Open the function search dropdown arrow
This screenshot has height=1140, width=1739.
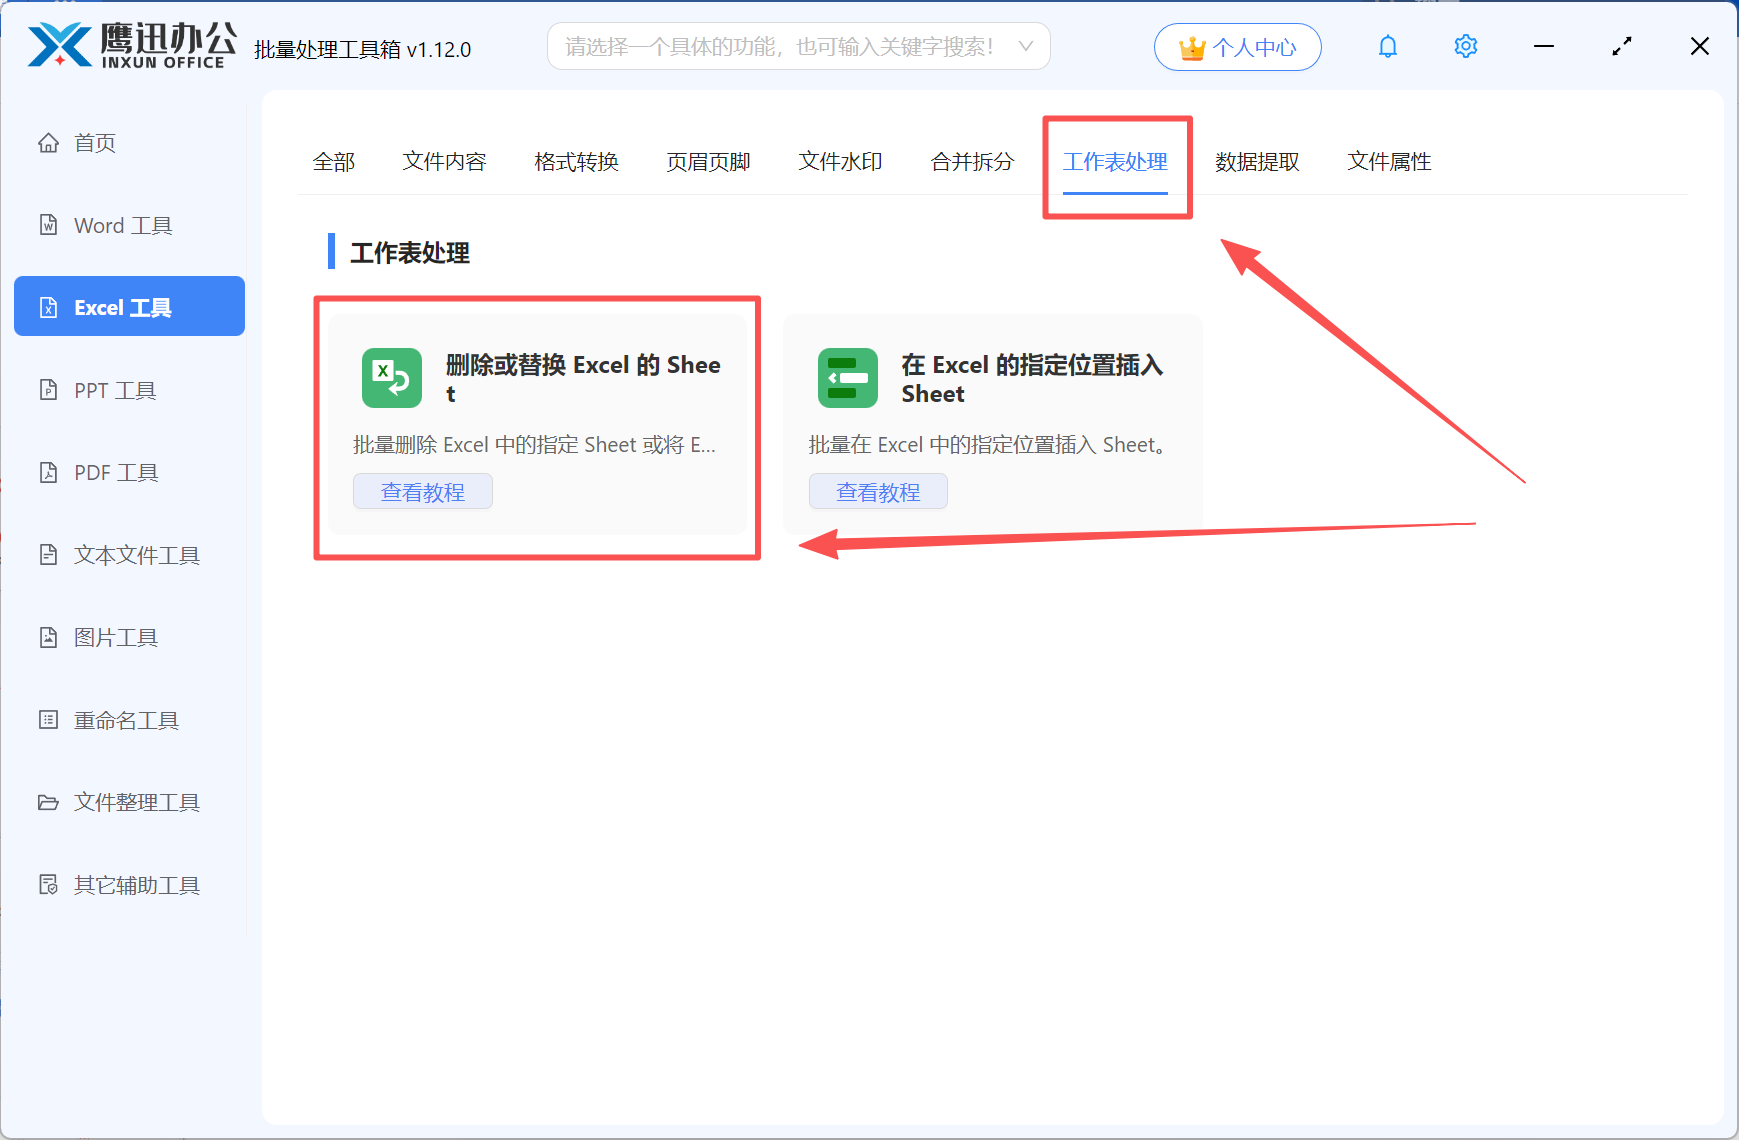[1026, 45]
